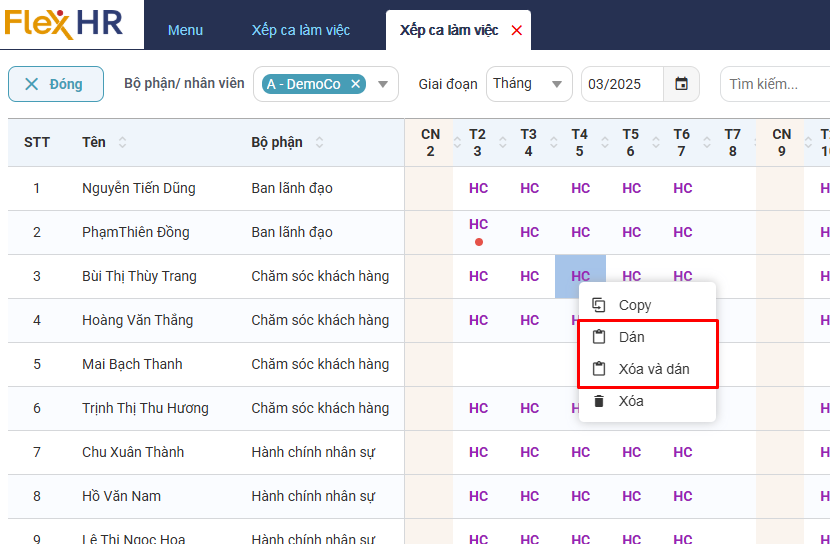Image resolution: width=830 pixels, height=544 pixels.
Task: Click the Dán clipboard icon
Action: (599, 337)
